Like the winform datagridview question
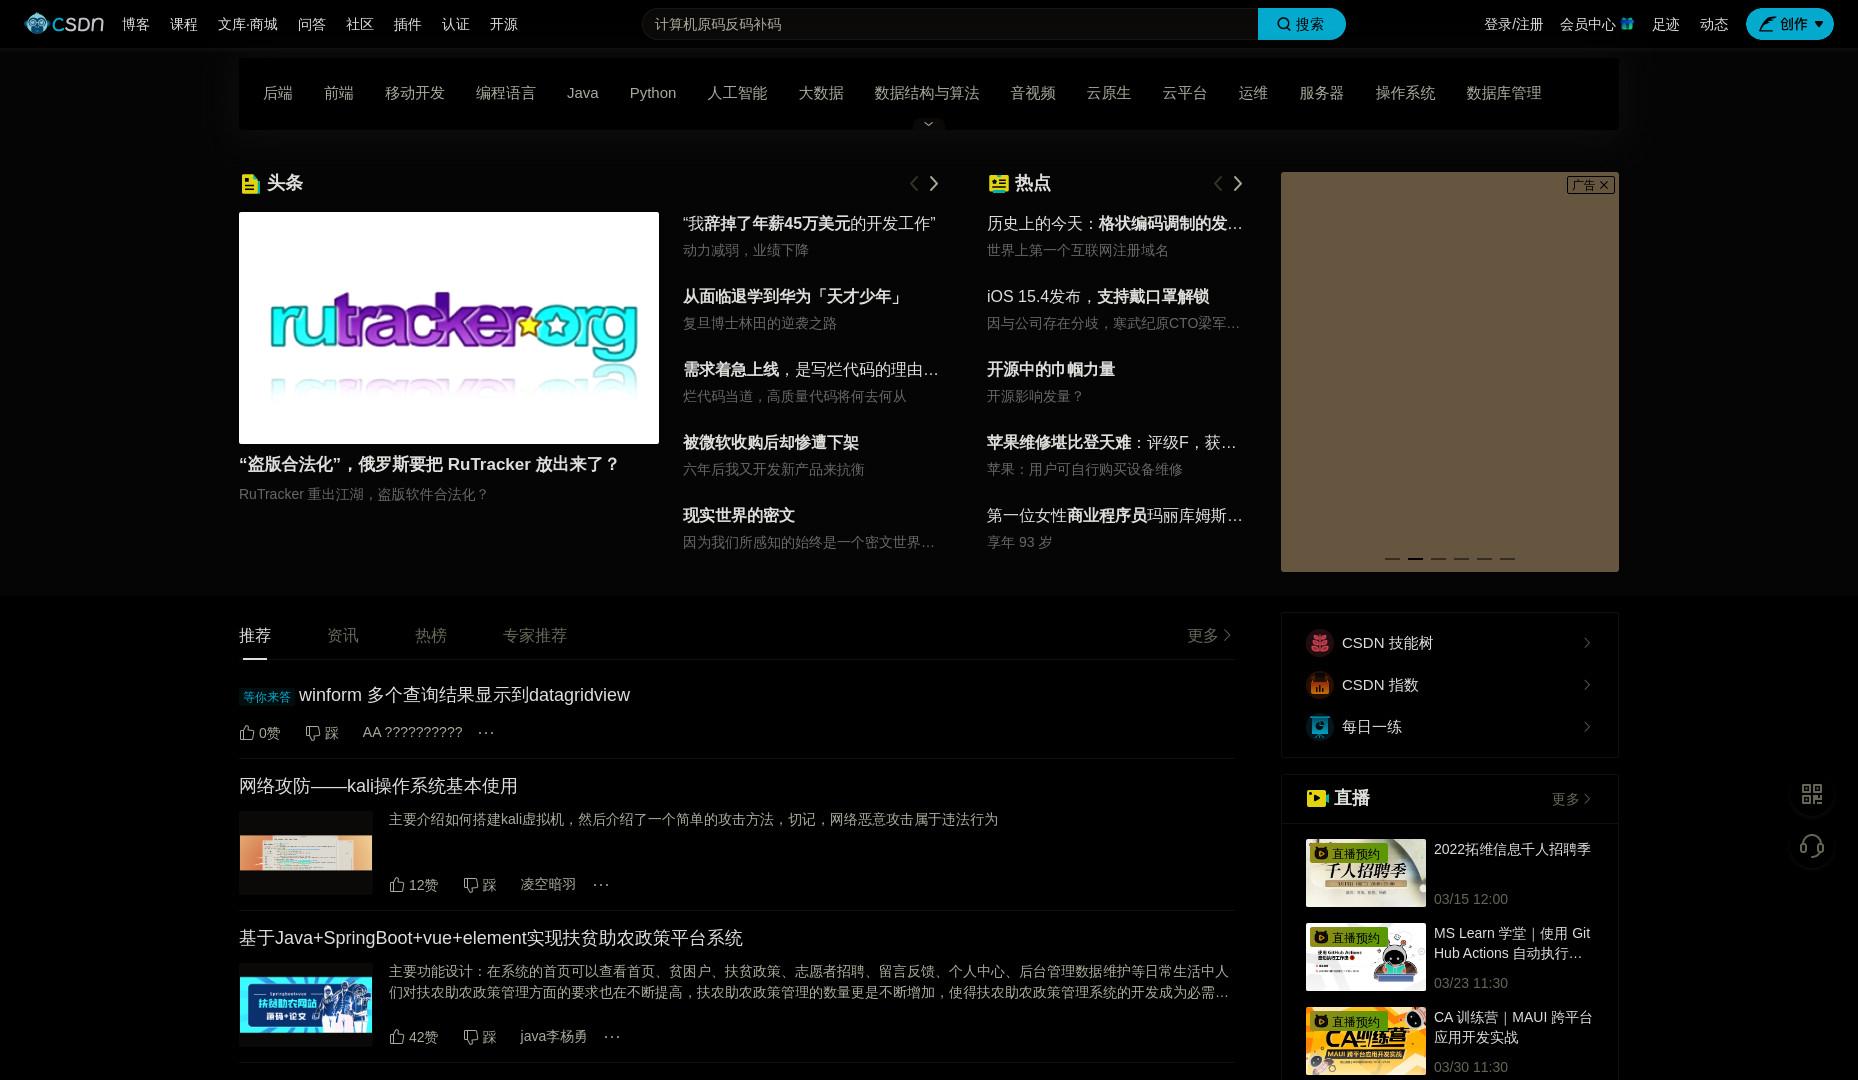This screenshot has height=1080, width=1858. click(260, 733)
